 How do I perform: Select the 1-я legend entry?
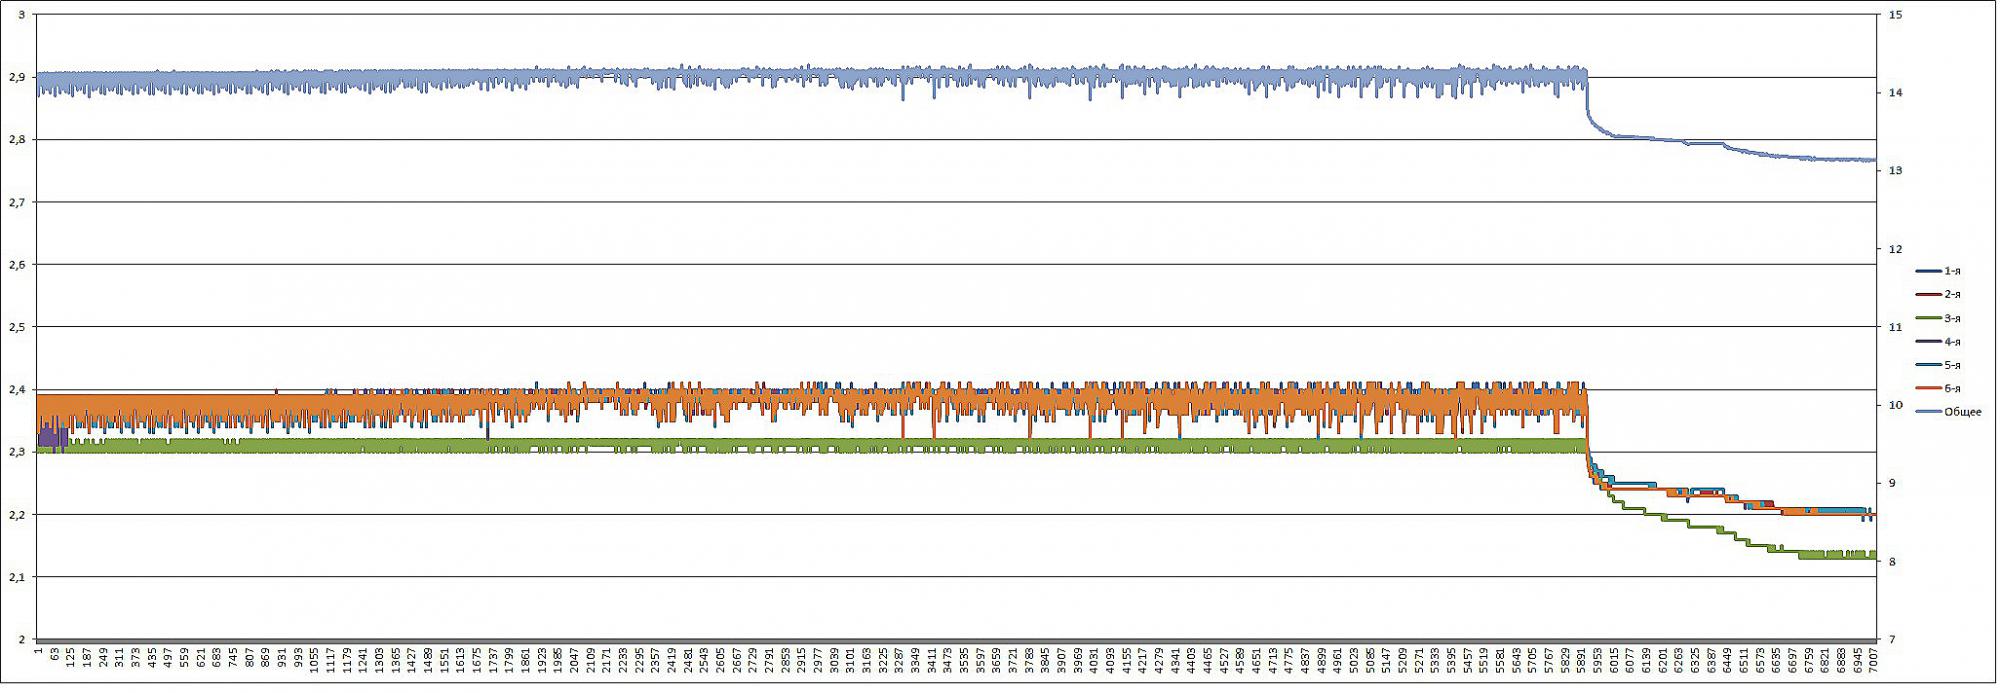click(x=1951, y=271)
